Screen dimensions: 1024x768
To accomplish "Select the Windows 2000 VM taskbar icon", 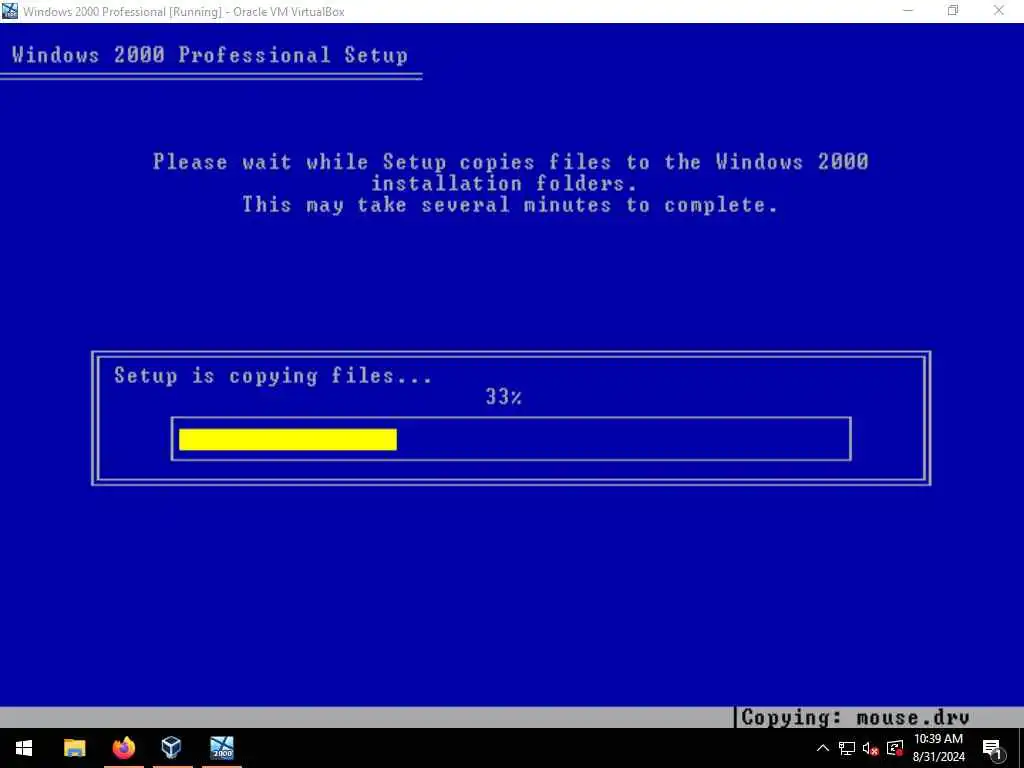I will coord(222,748).
